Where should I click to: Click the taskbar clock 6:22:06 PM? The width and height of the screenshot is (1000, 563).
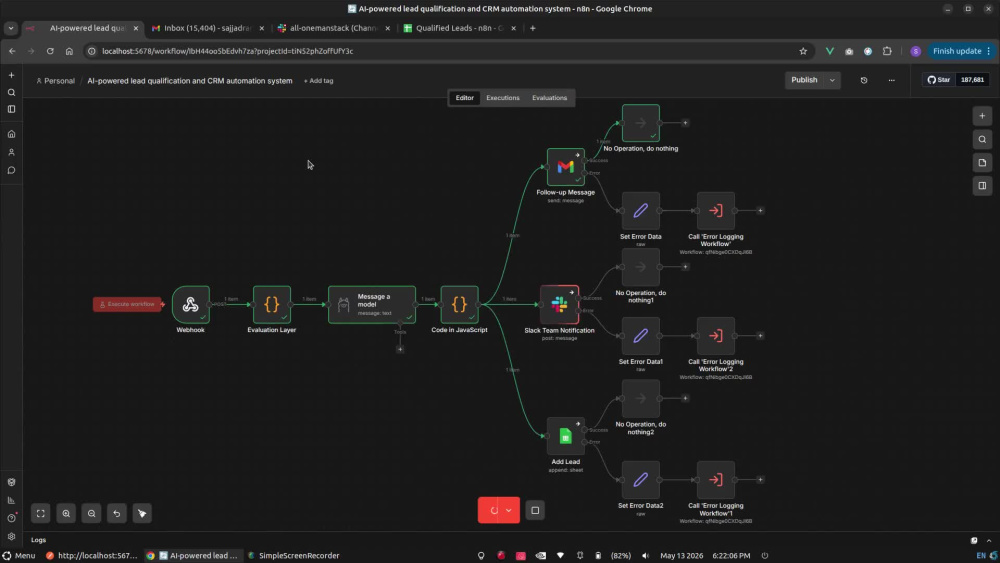pyautogui.click(x=731, y=555)
